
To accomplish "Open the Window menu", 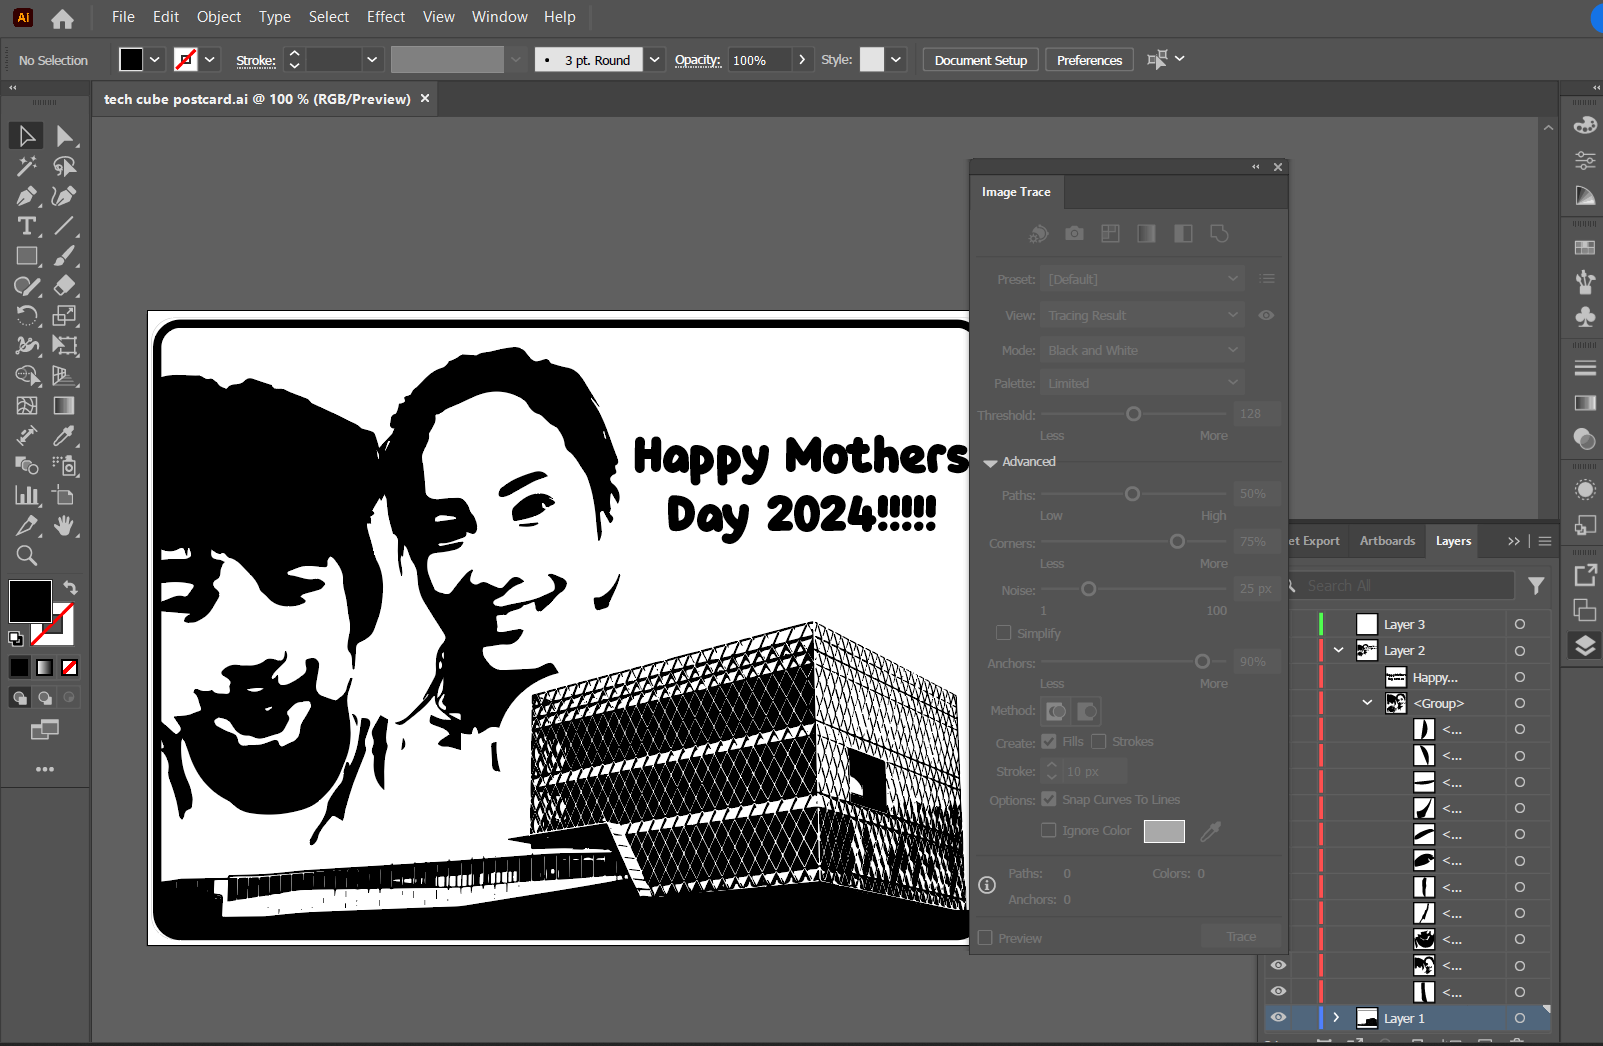I will point(500,17).
